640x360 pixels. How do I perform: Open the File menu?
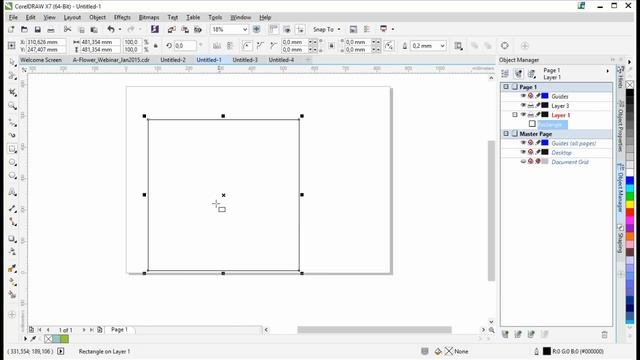(13, 17)
